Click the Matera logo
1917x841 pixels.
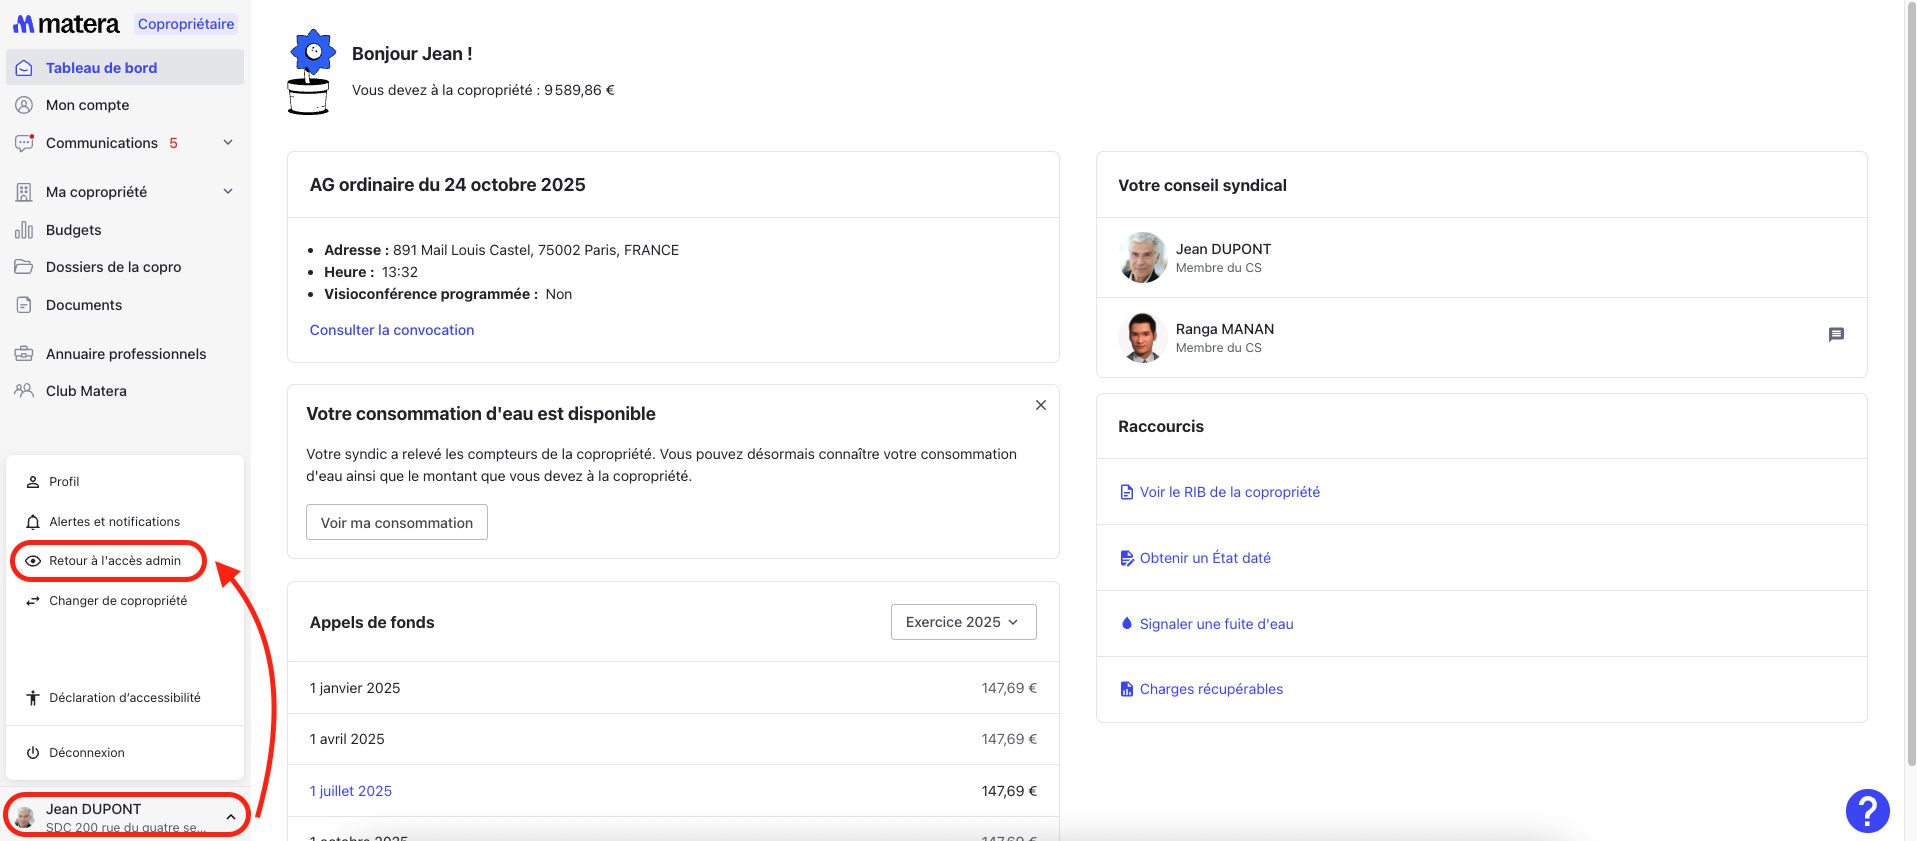click(66, 24)
